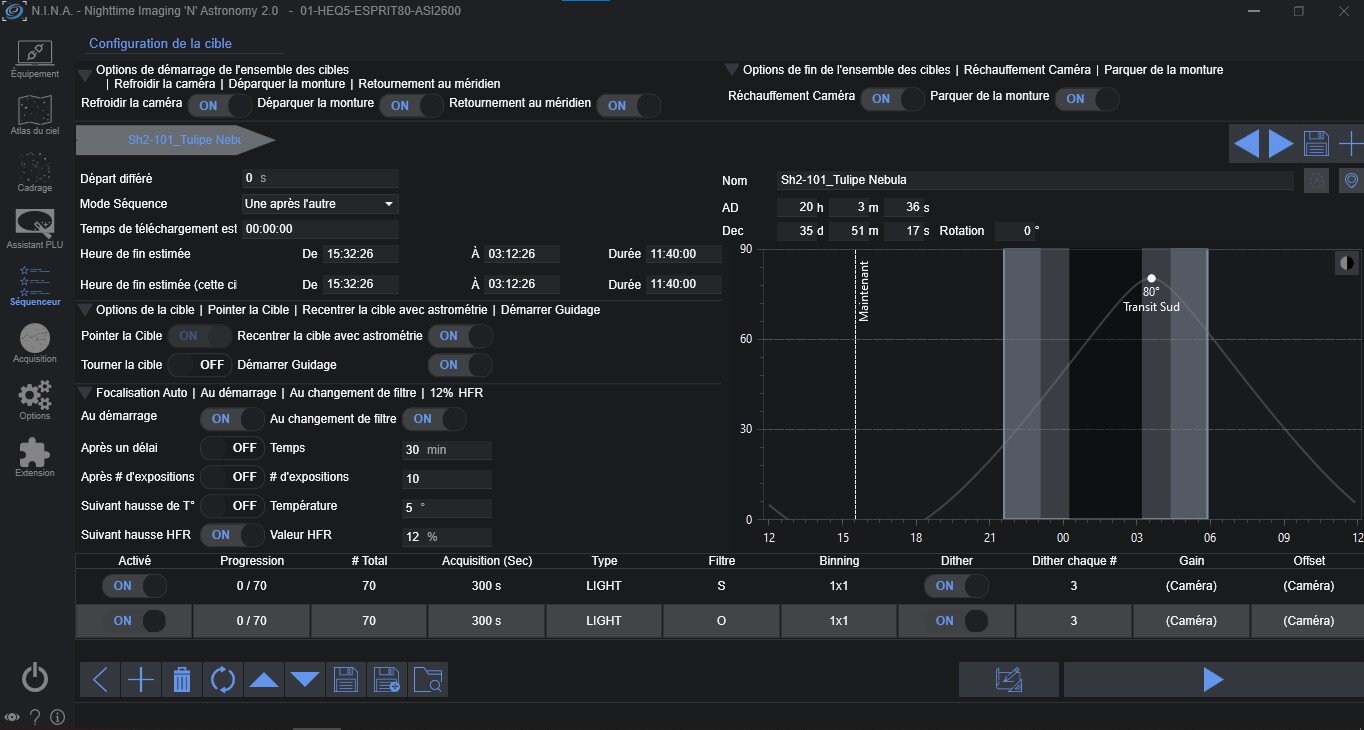Toggle Retournement au méridien switch

tap(629, 105)
